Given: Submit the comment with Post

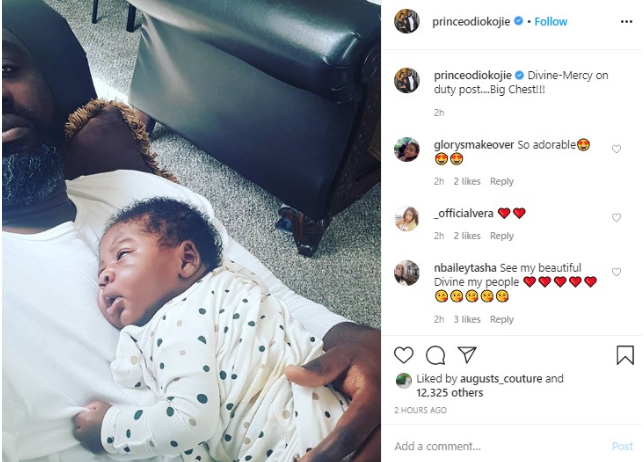Looking at the screenshot, I should 622,446.
